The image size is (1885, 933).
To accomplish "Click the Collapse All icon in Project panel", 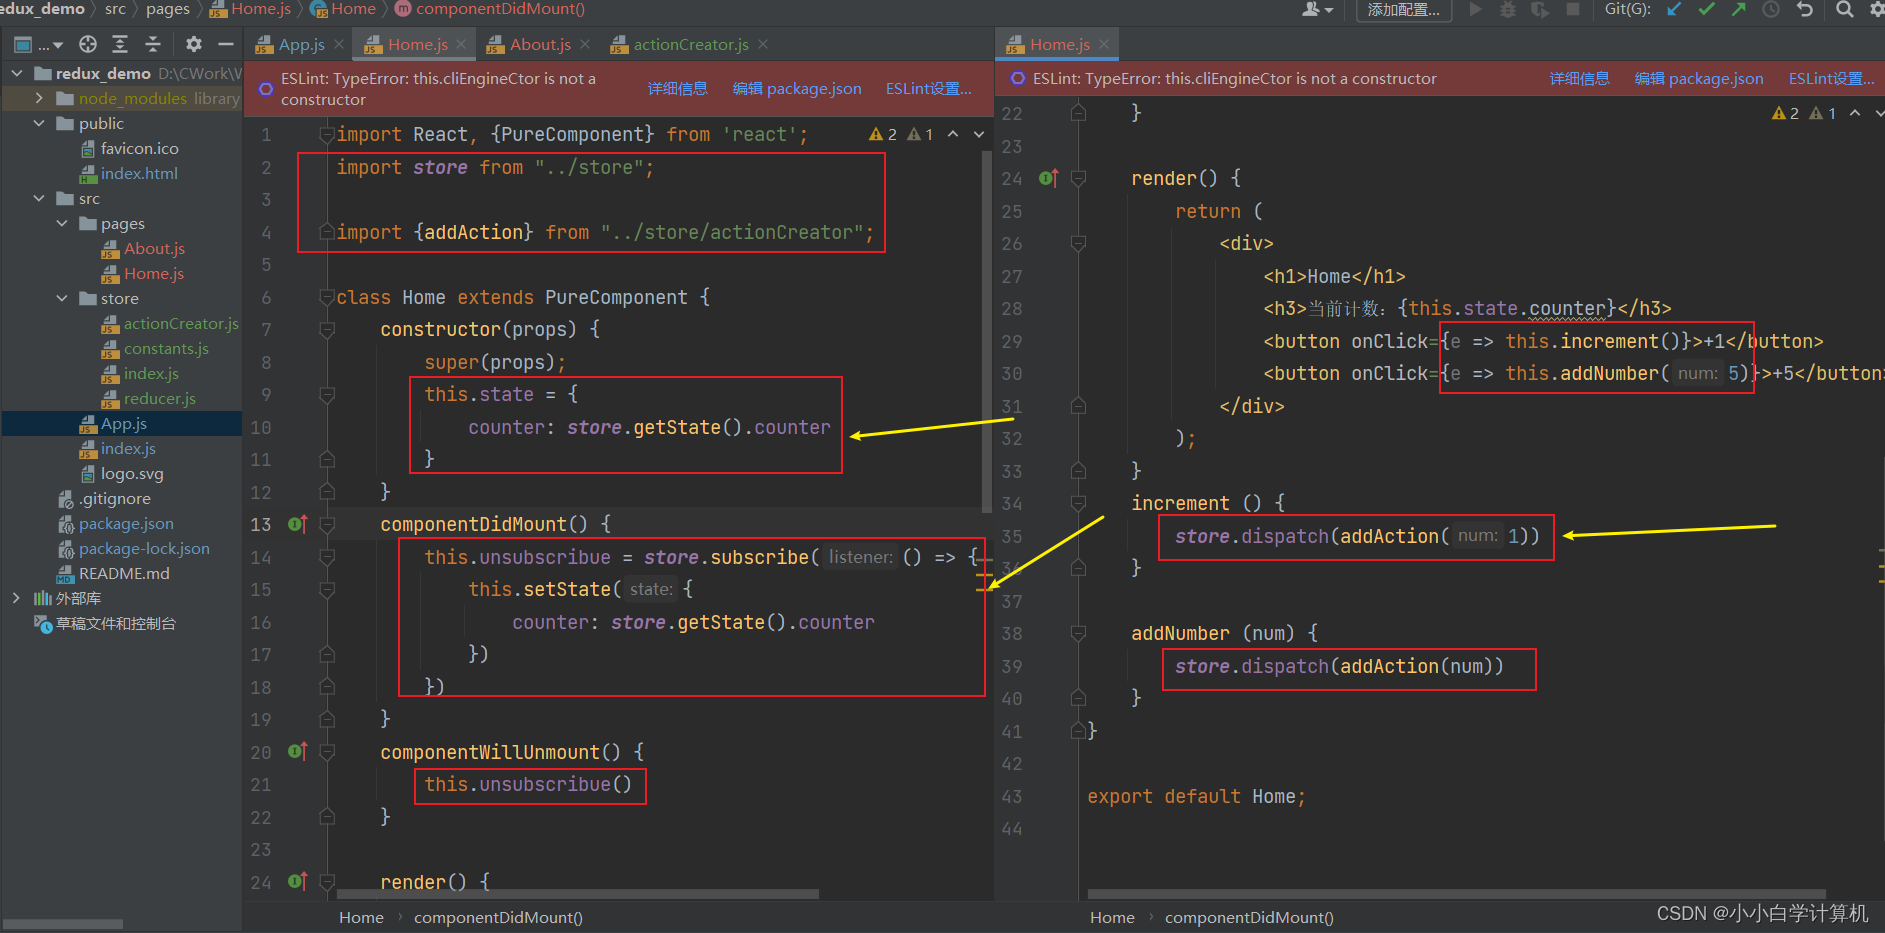I will pyautogui.click(x=153, y=44).
